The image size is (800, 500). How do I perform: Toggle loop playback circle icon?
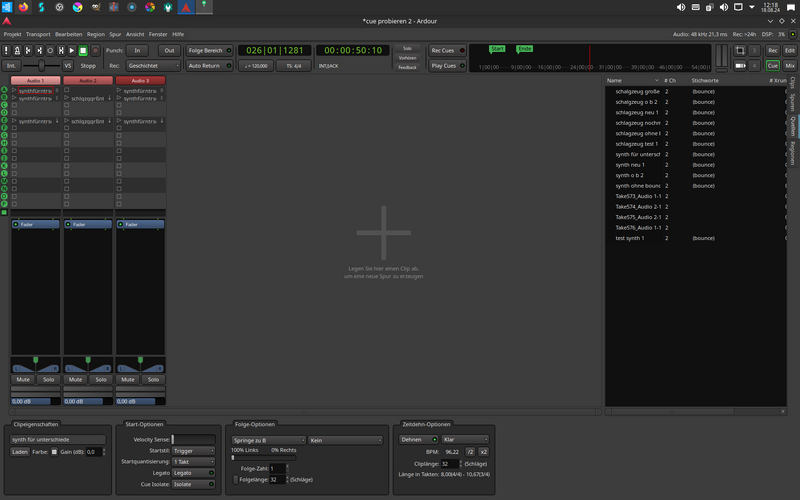(x=50, y=51)
